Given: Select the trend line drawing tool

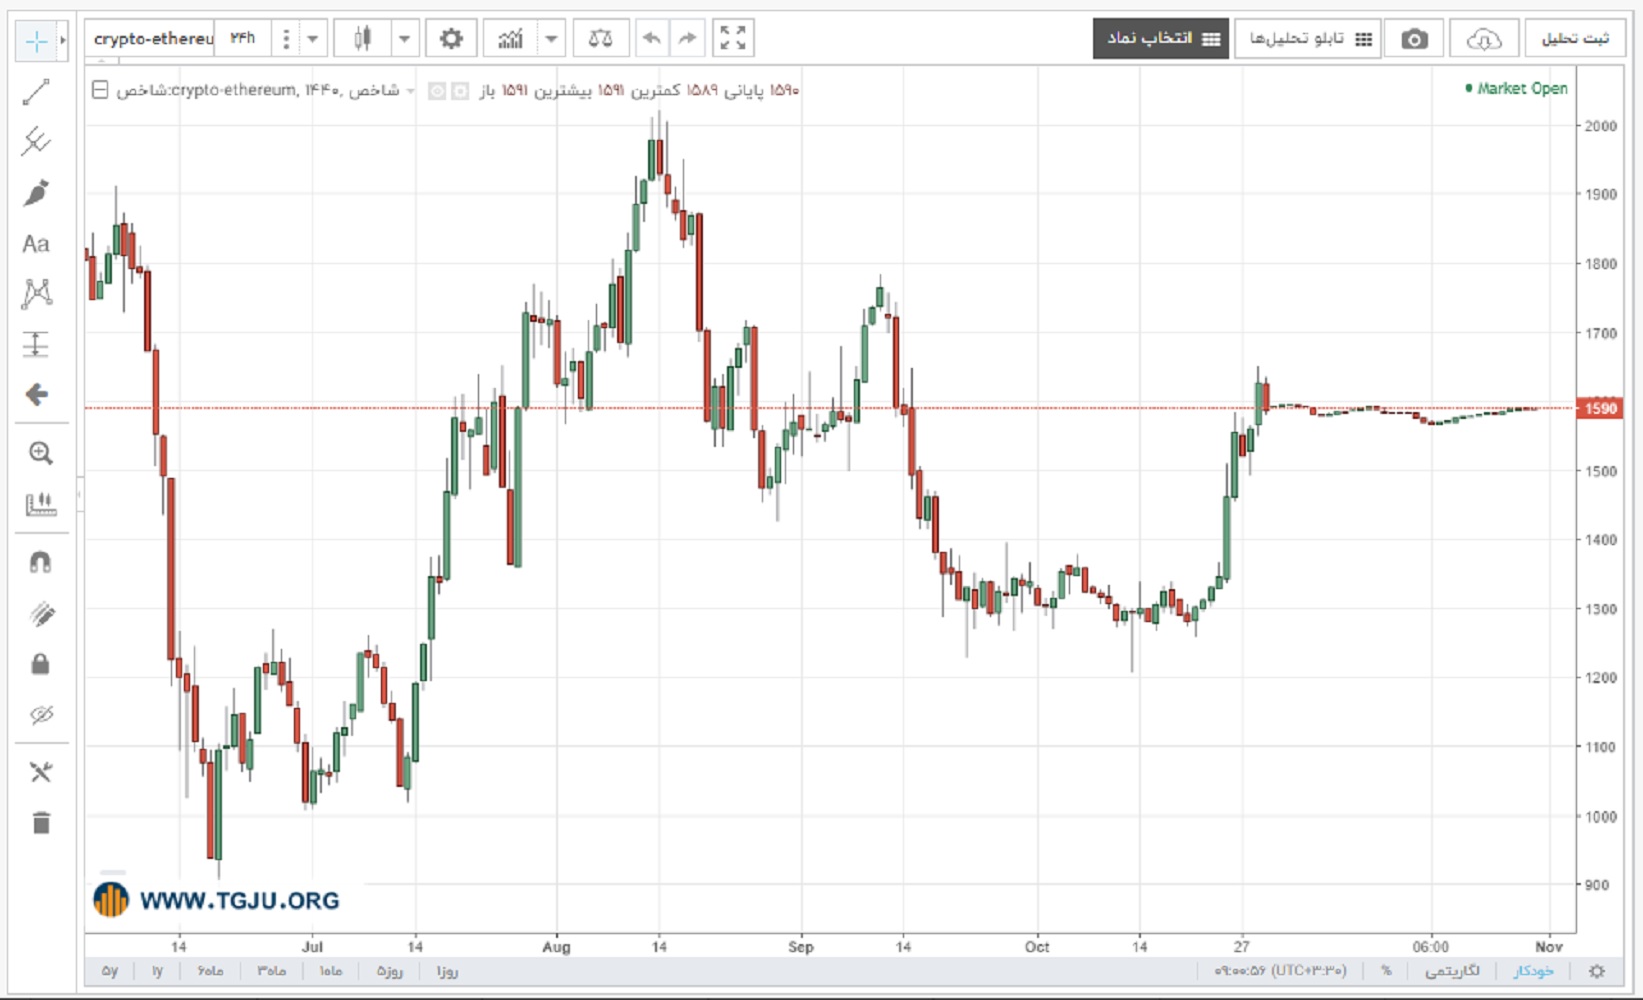Looking at the screenshot, I should click(36, 92).
